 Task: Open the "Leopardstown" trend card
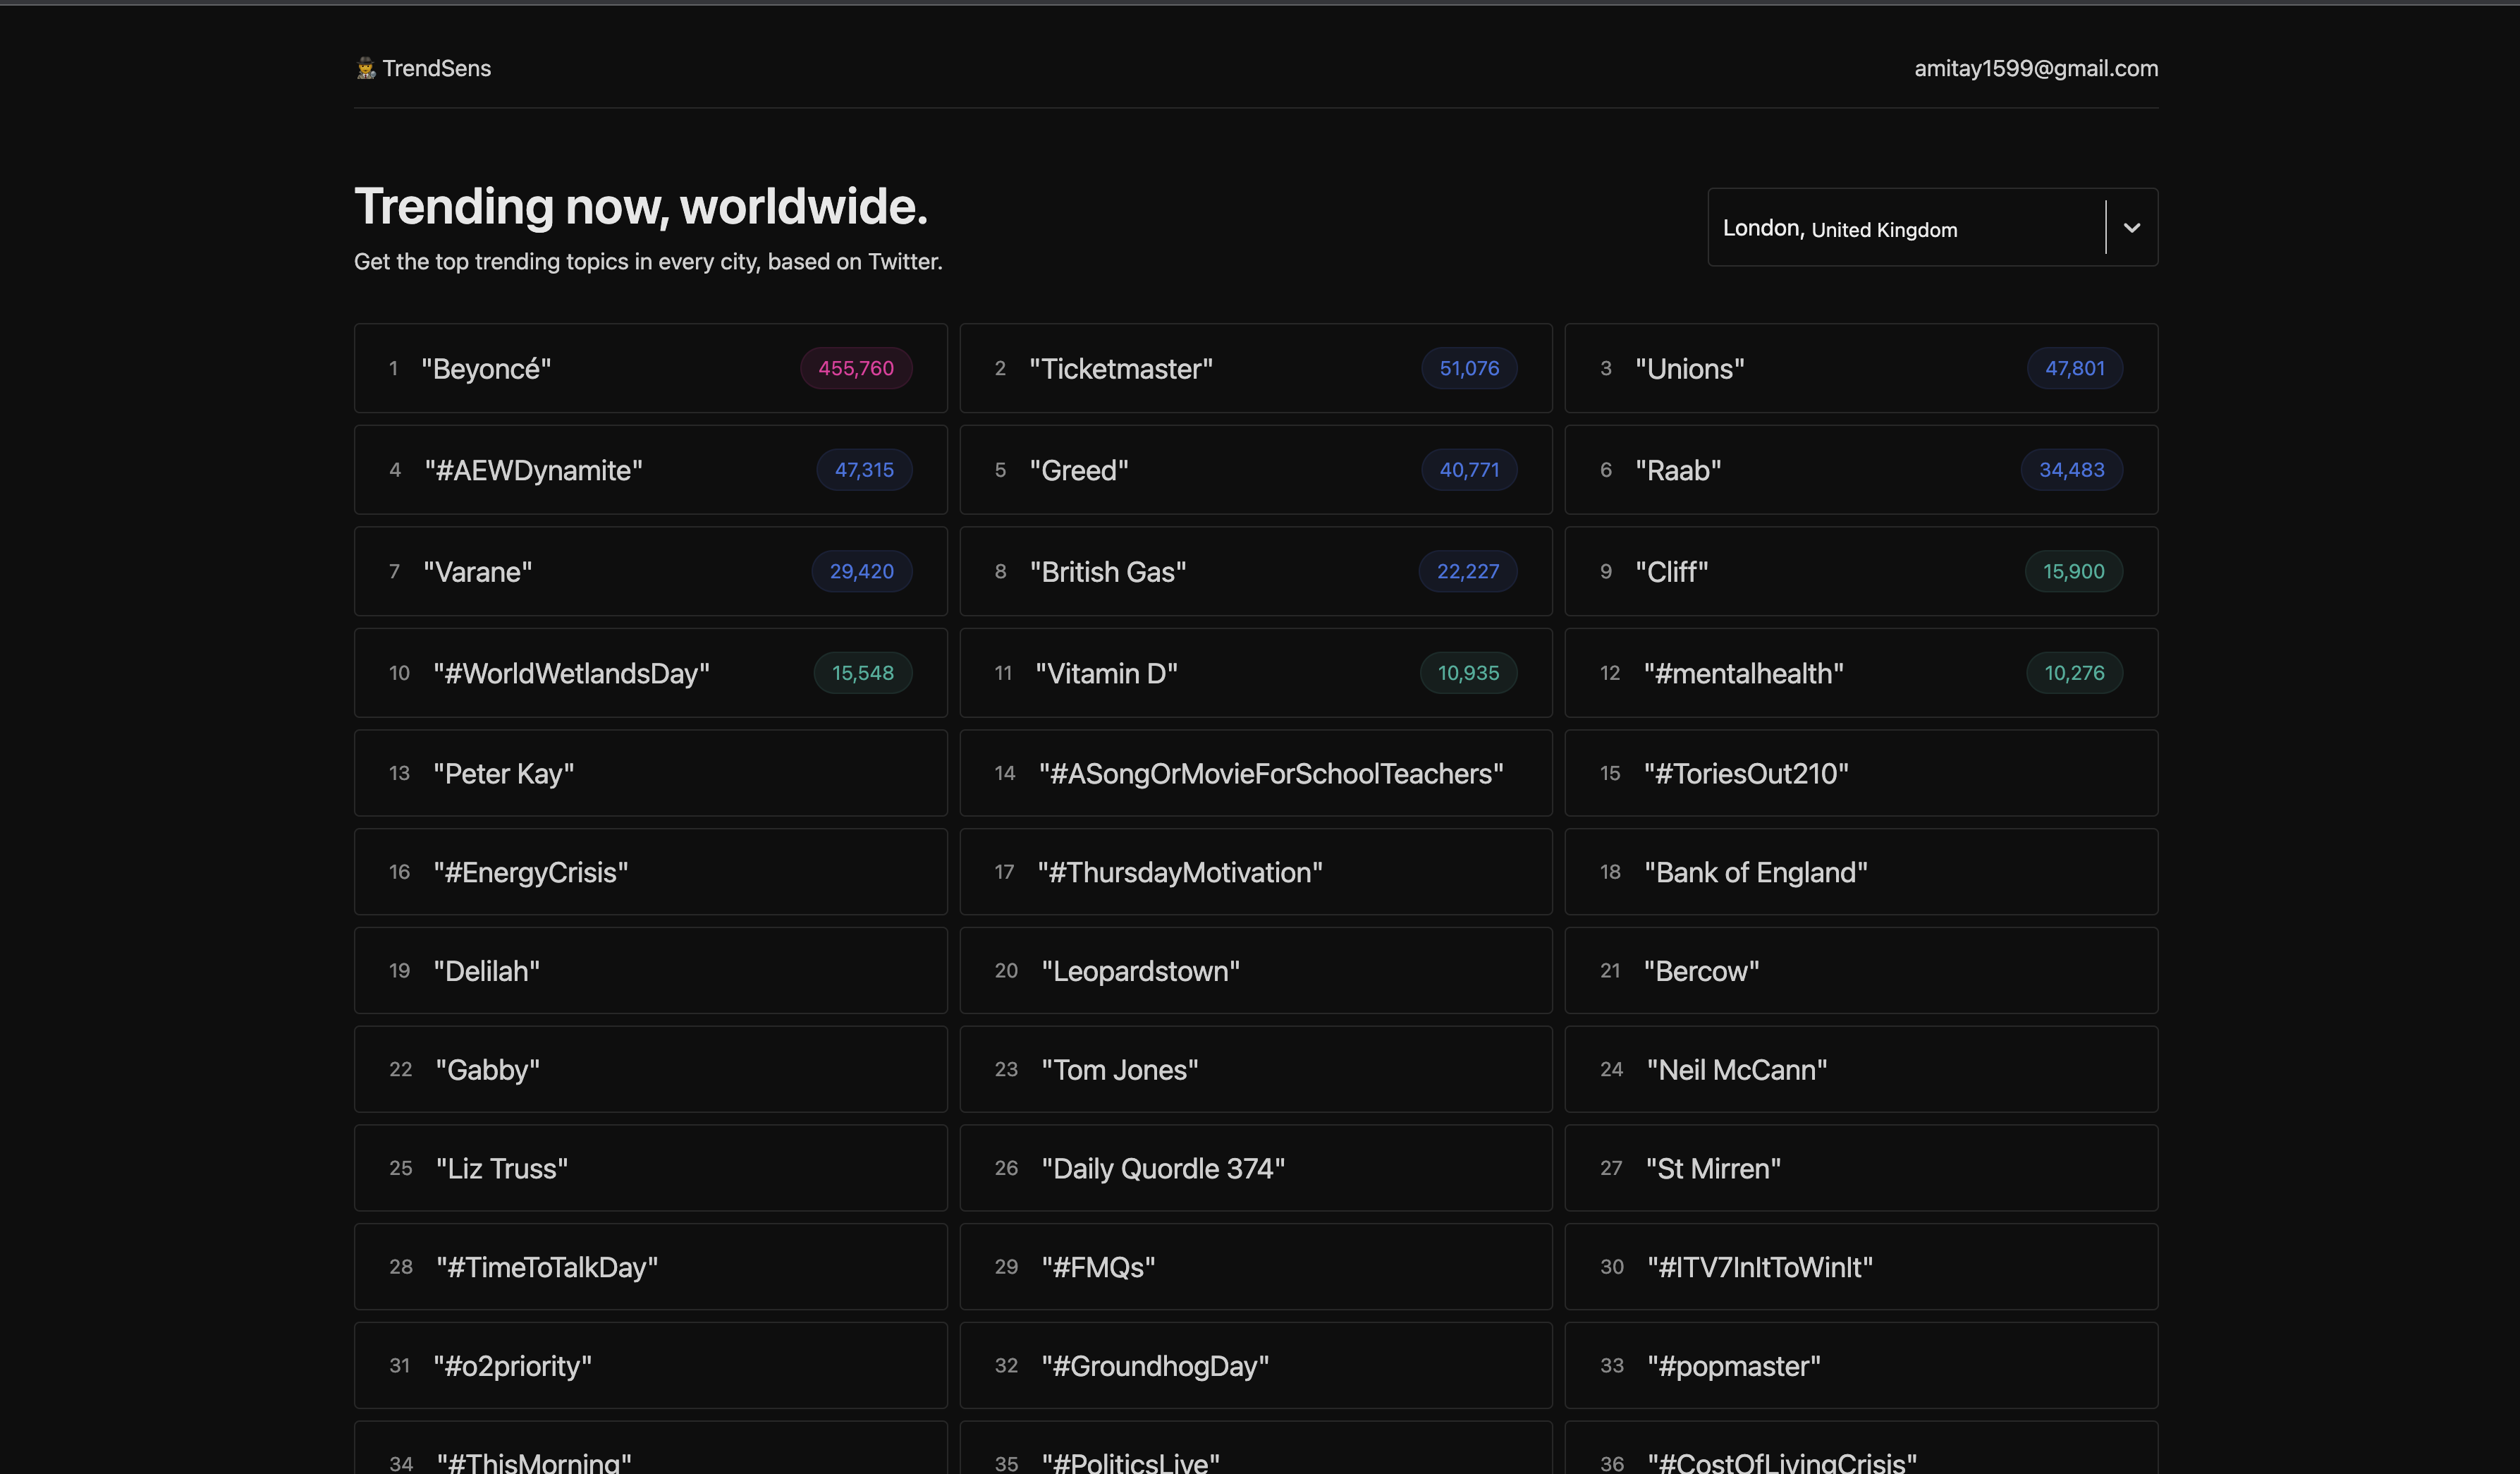[x=1256, y=970]
